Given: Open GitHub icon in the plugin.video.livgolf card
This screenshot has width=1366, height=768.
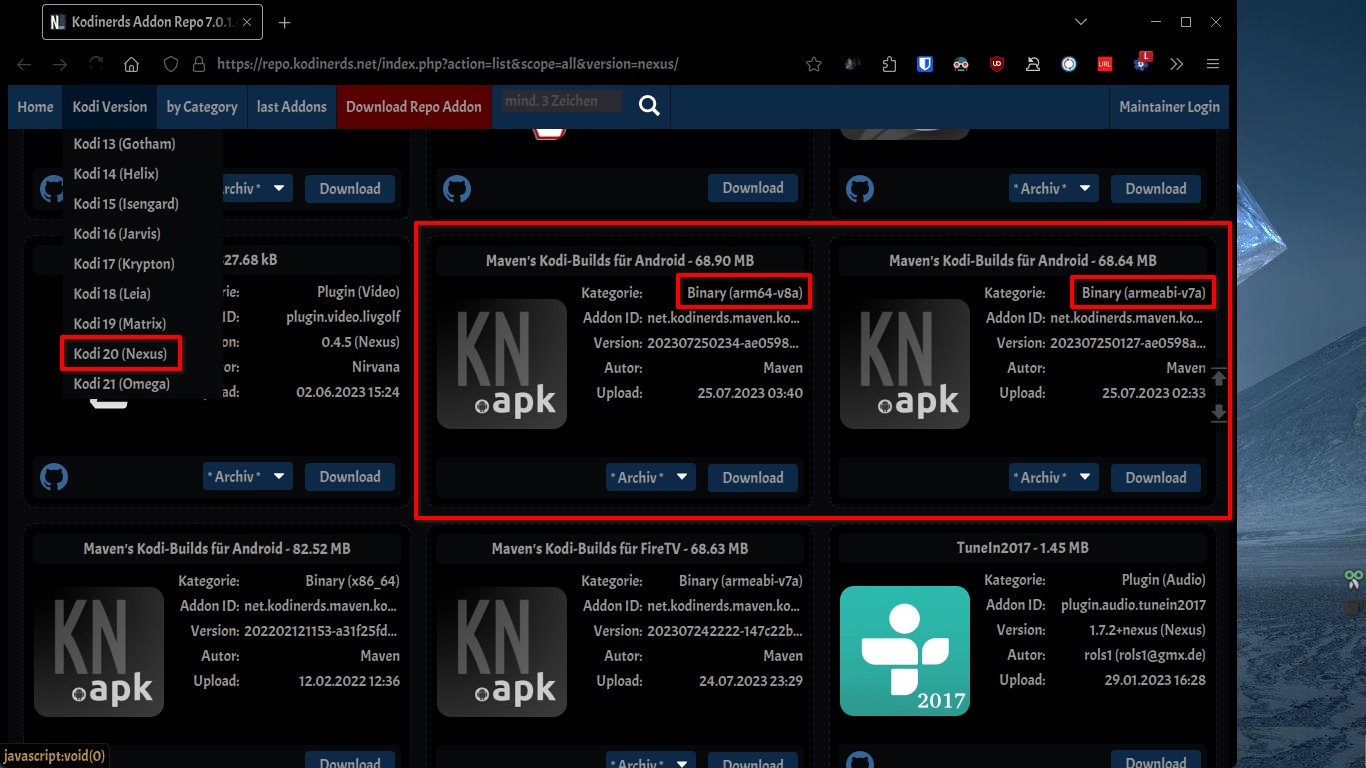Looking at the screenshot, I should coord(54,476).
